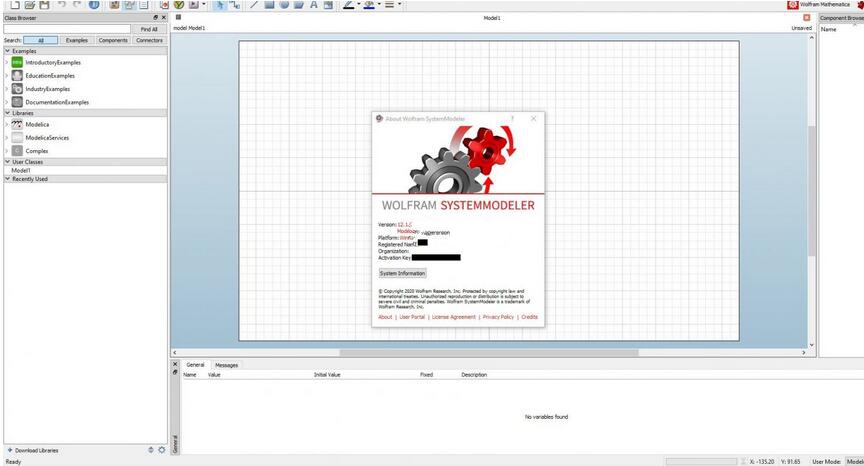Open the line style dropdown arrow
This screenshot has height=466, width=864.
[399, 4]
